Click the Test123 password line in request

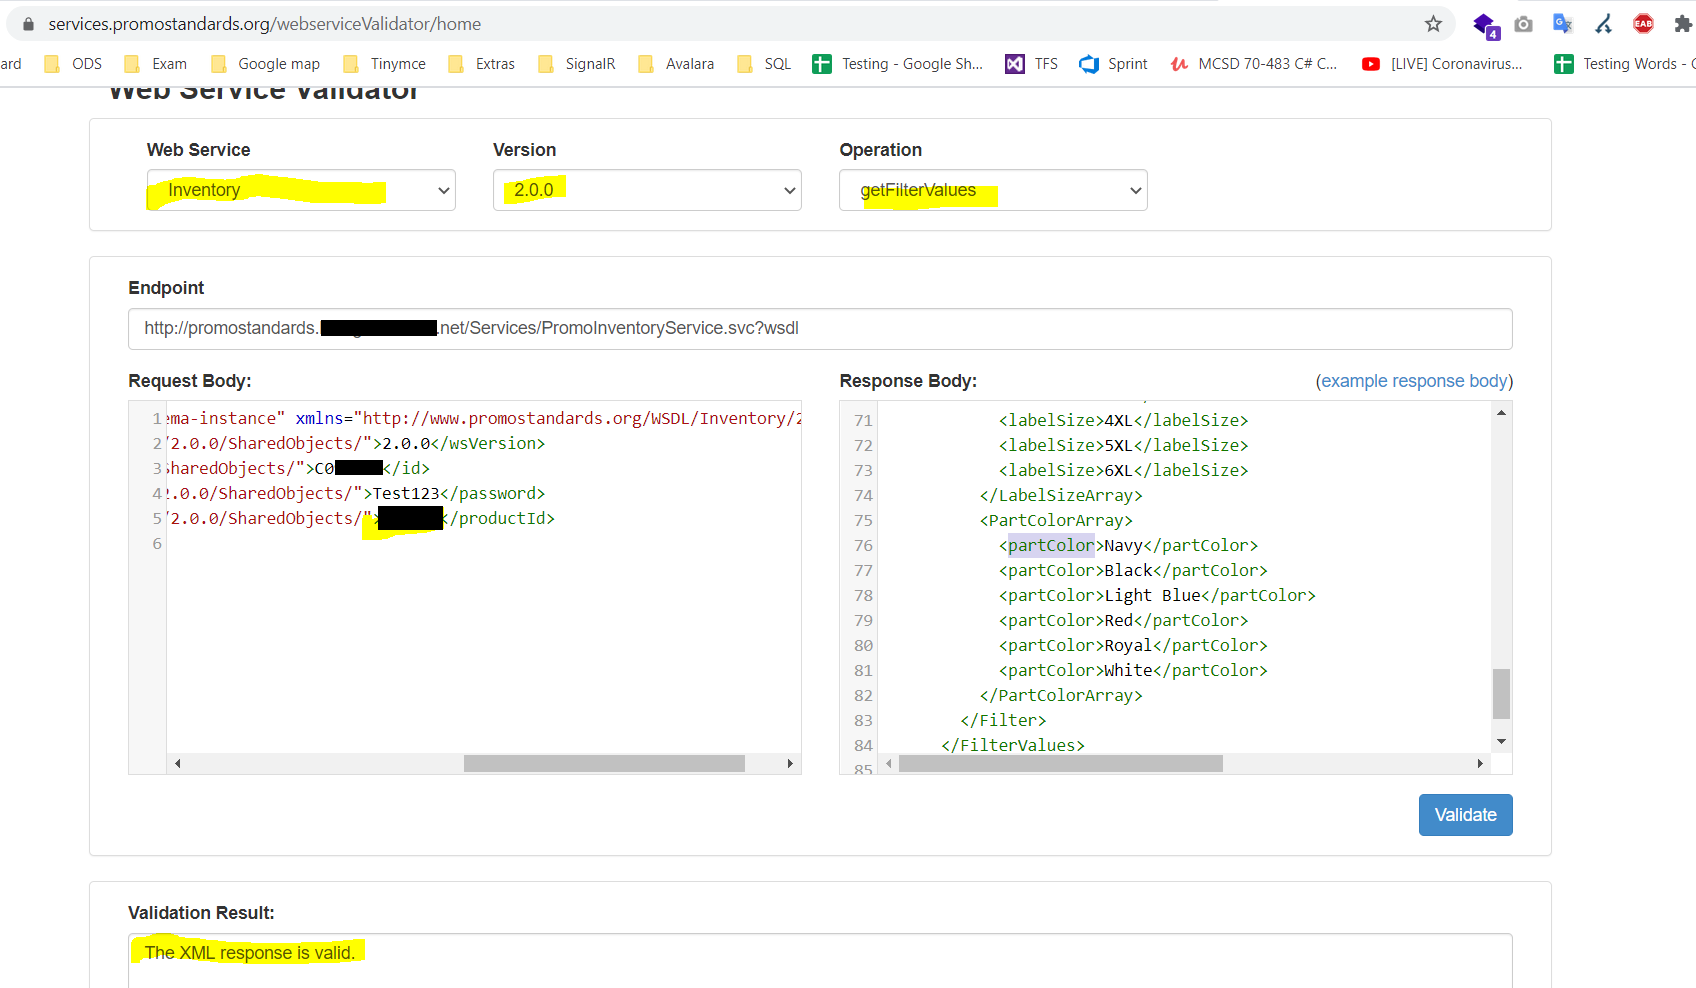coord(356,494)
